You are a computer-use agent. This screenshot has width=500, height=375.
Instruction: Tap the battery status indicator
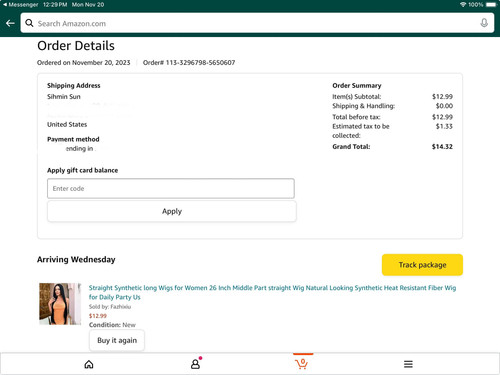click(x=491, y=5)
